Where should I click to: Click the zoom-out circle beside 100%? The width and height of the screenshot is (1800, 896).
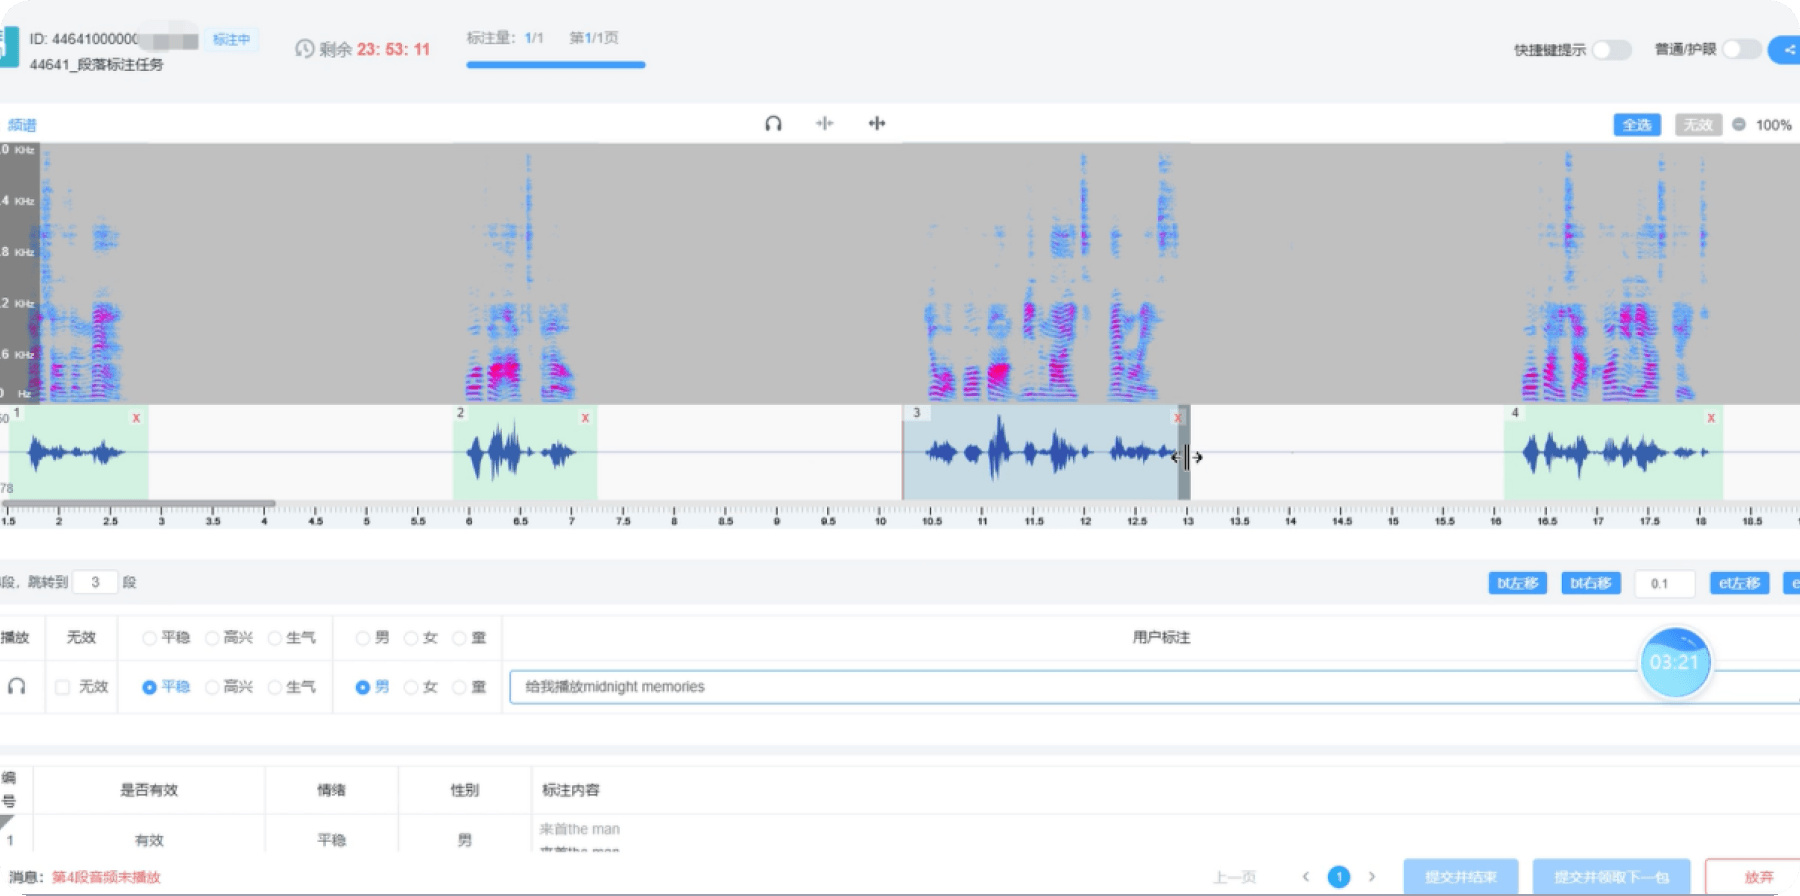(1739, 125)
